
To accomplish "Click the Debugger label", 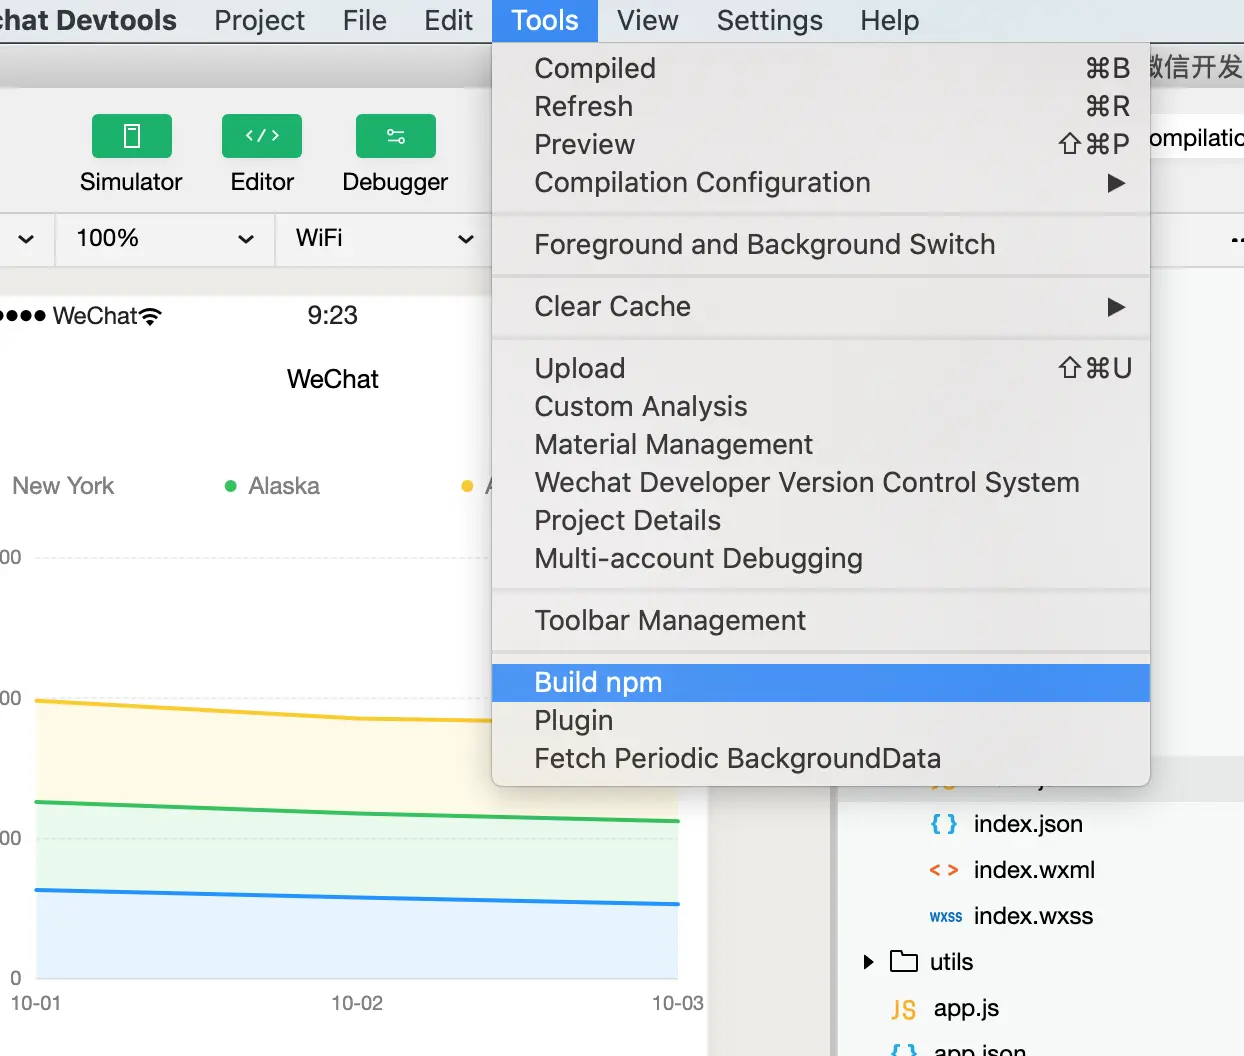I will click(395, 182).
